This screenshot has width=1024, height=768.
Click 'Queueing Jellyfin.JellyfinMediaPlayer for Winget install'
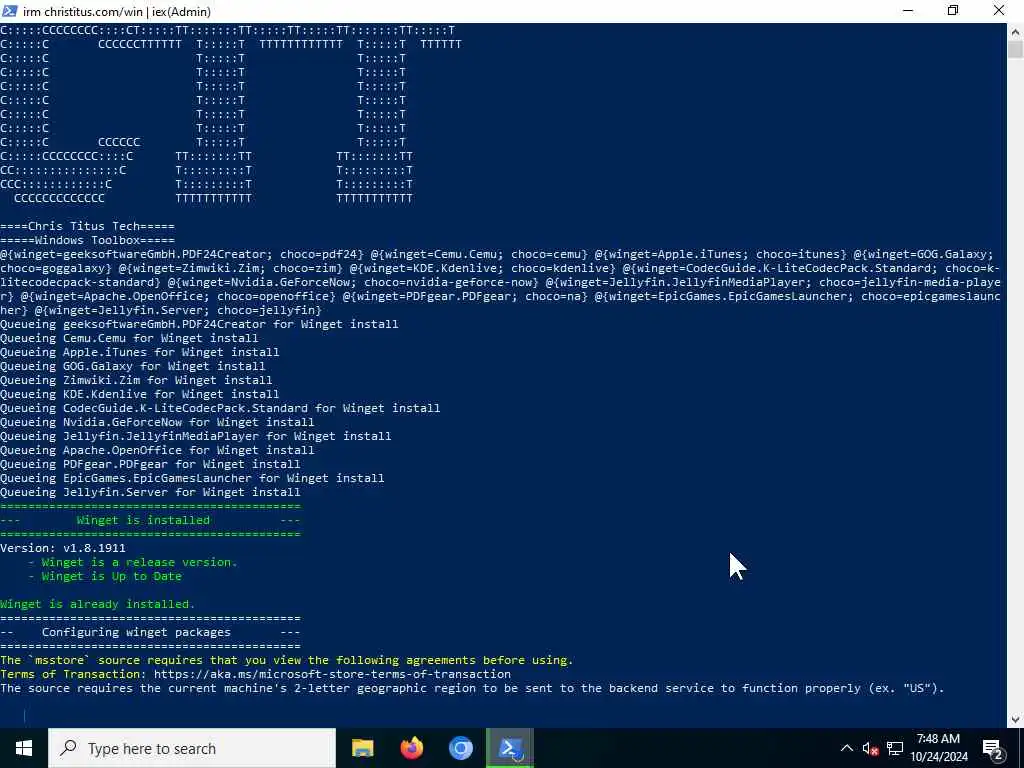(x=196, y=436)
